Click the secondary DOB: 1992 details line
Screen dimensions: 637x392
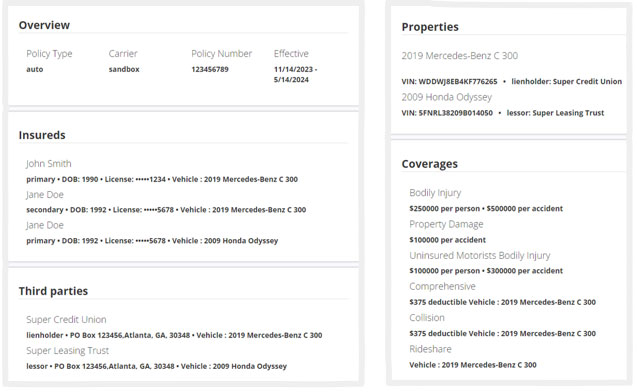click(166, 210)
